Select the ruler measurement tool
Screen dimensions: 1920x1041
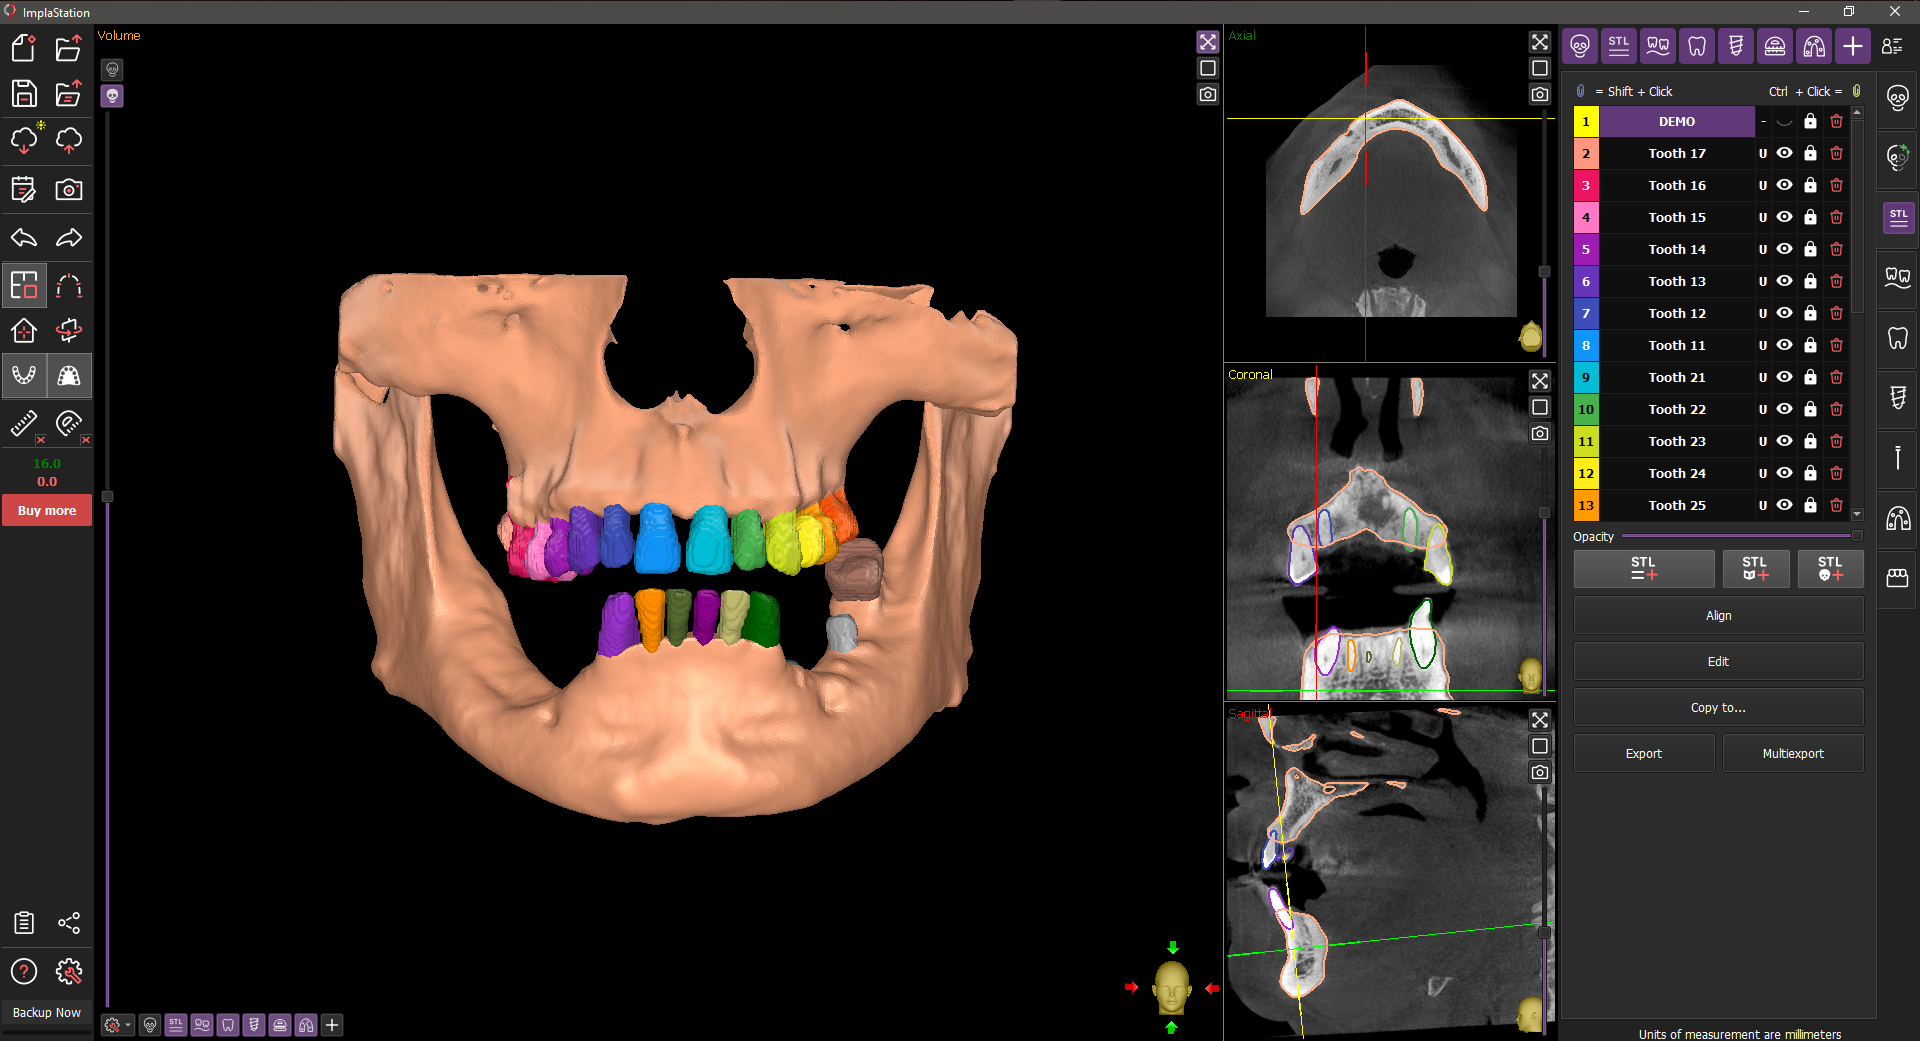(24, 423)
